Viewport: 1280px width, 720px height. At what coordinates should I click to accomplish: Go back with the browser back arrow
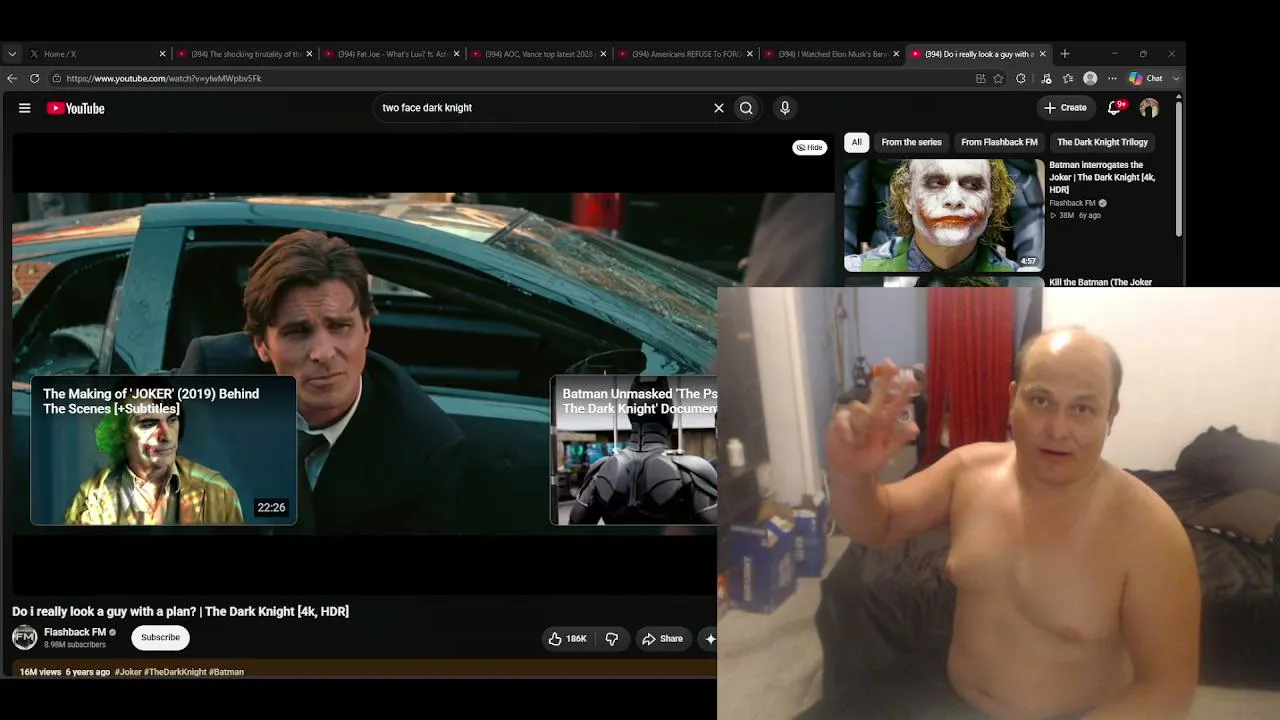tap(12, 78)
